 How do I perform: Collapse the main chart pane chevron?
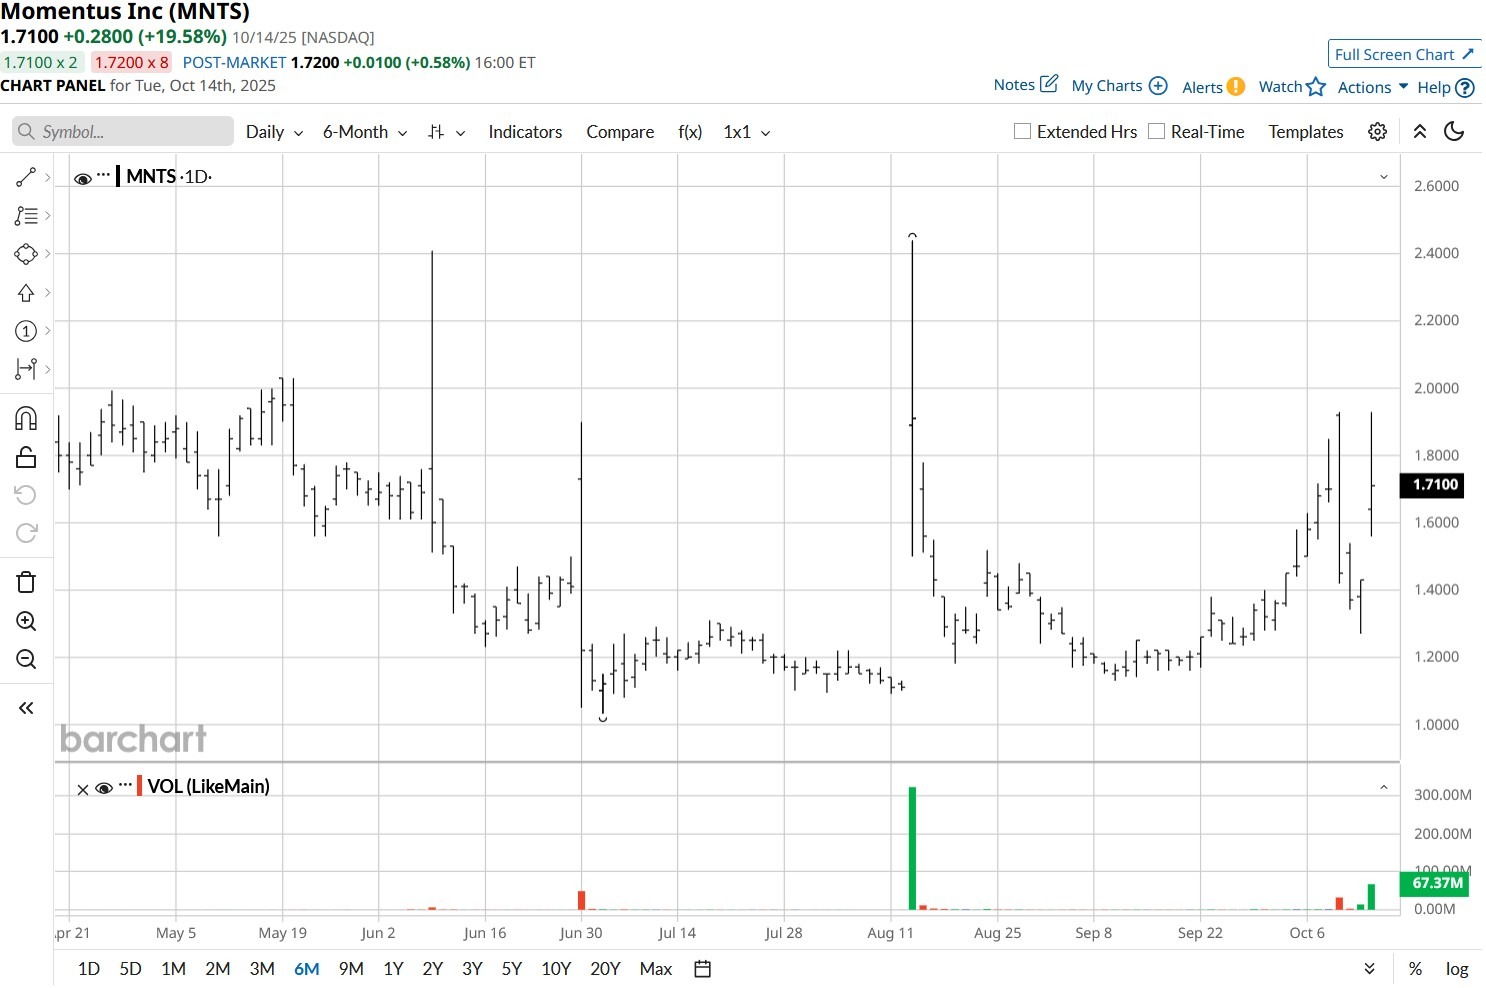tap(1384, 177)
